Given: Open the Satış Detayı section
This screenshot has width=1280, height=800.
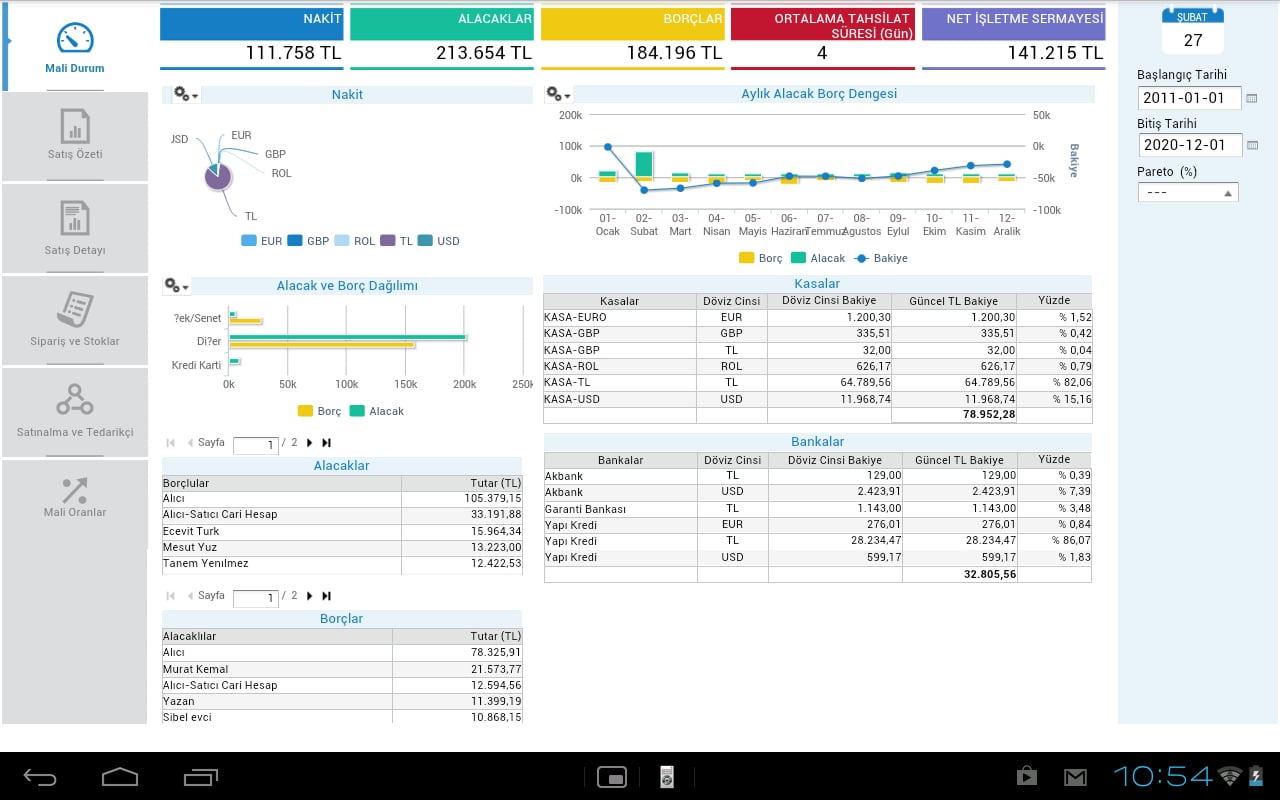Looking at the screenshot, I should pos(75,228).
